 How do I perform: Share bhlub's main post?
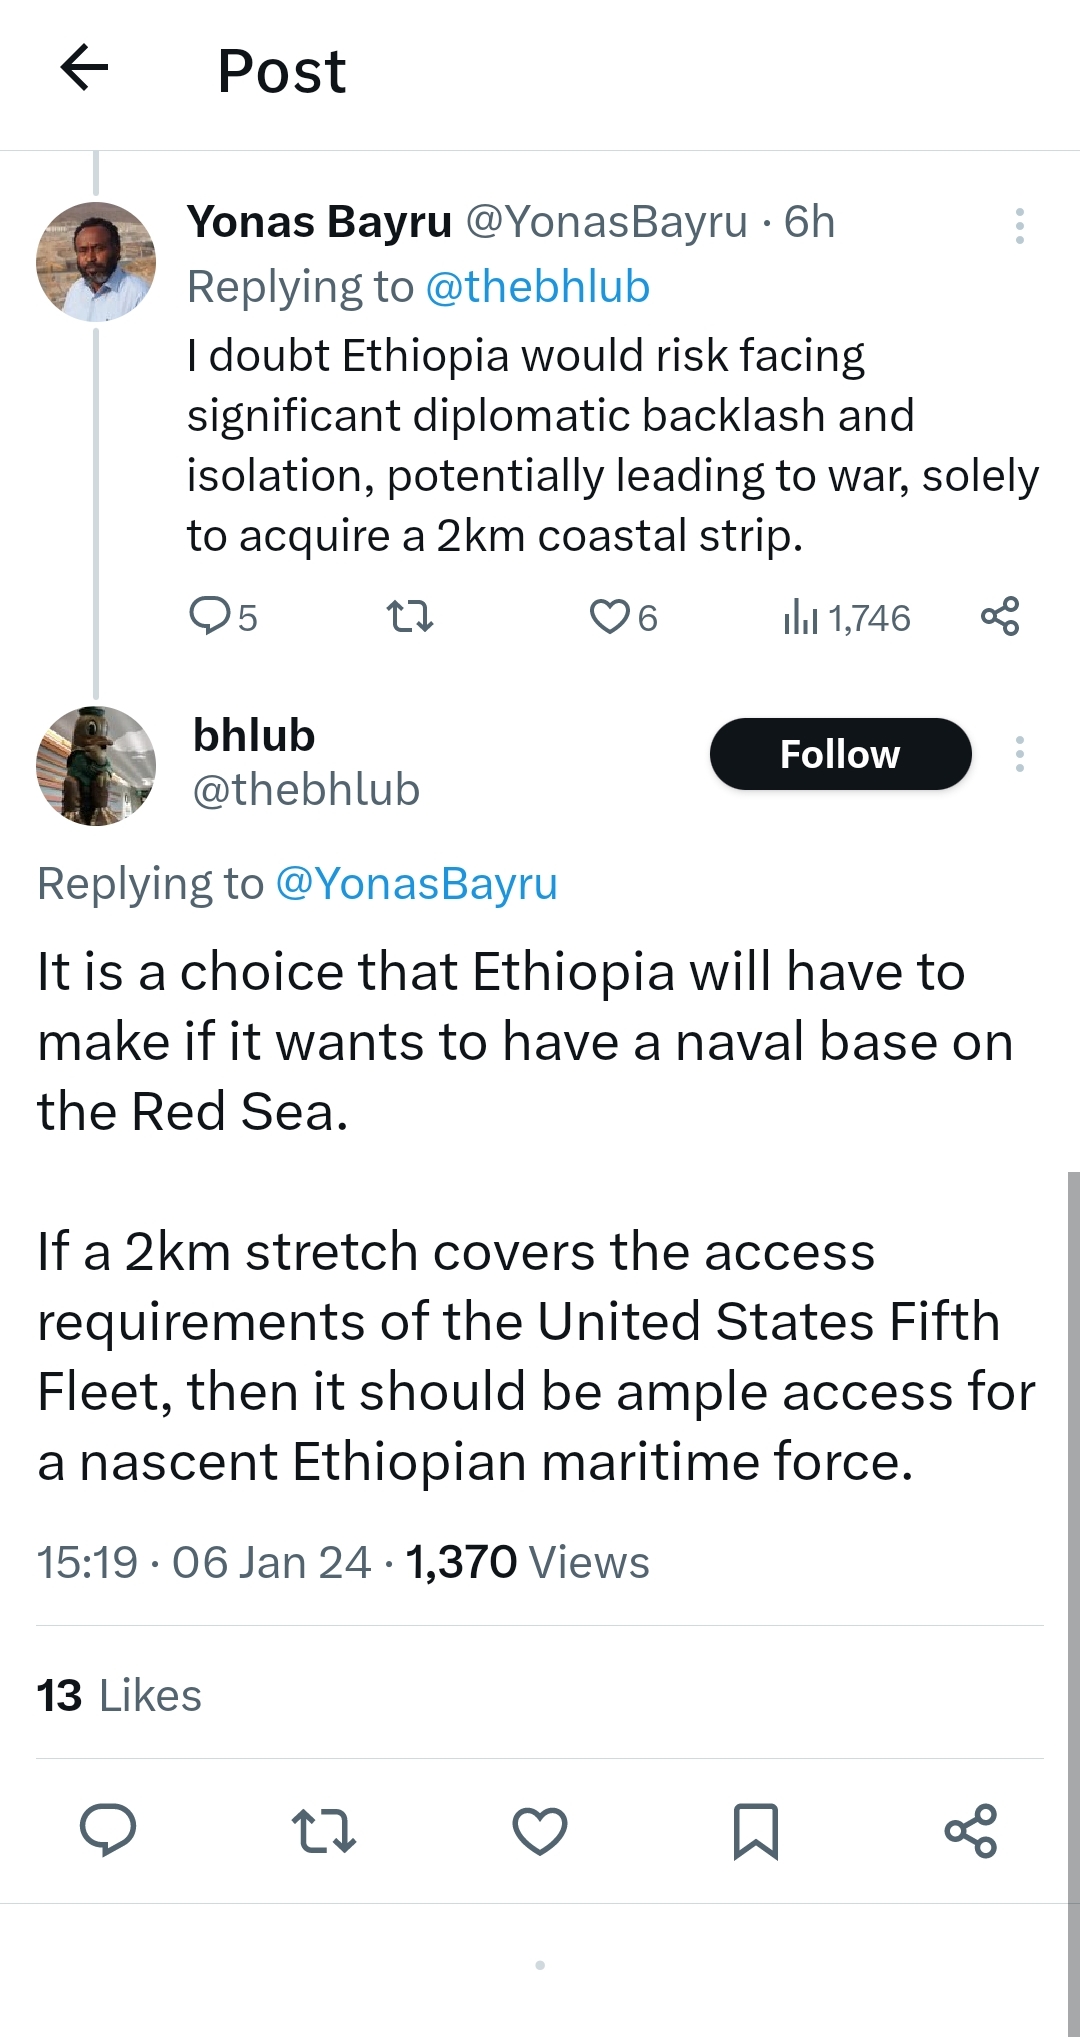click(971, 1830)
